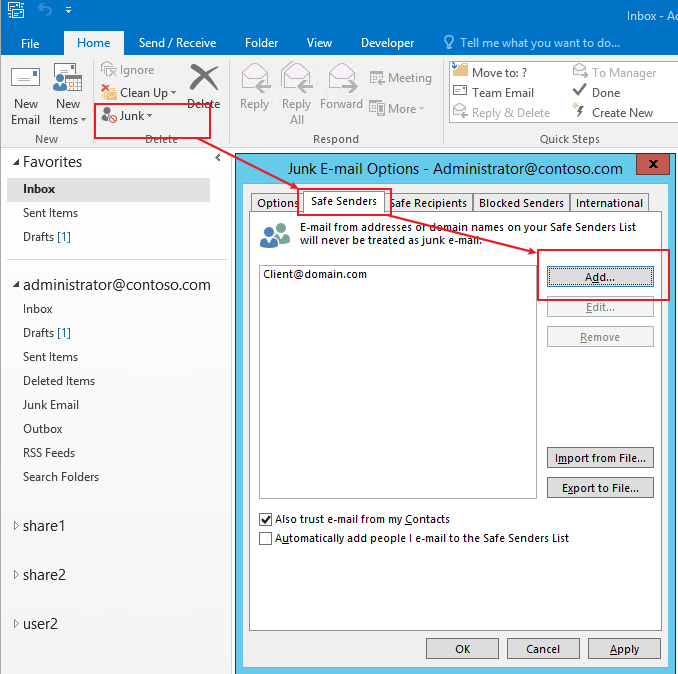The image size is (678, 674).
Task: Switch to the Folder ribbon tab
Action: (x=261, y=43)
